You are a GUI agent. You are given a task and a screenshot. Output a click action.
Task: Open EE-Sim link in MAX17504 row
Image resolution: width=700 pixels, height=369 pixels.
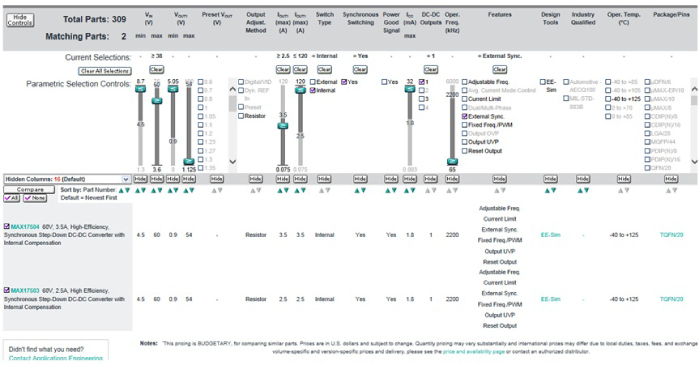pyautogui.click(x=550, y=235)
